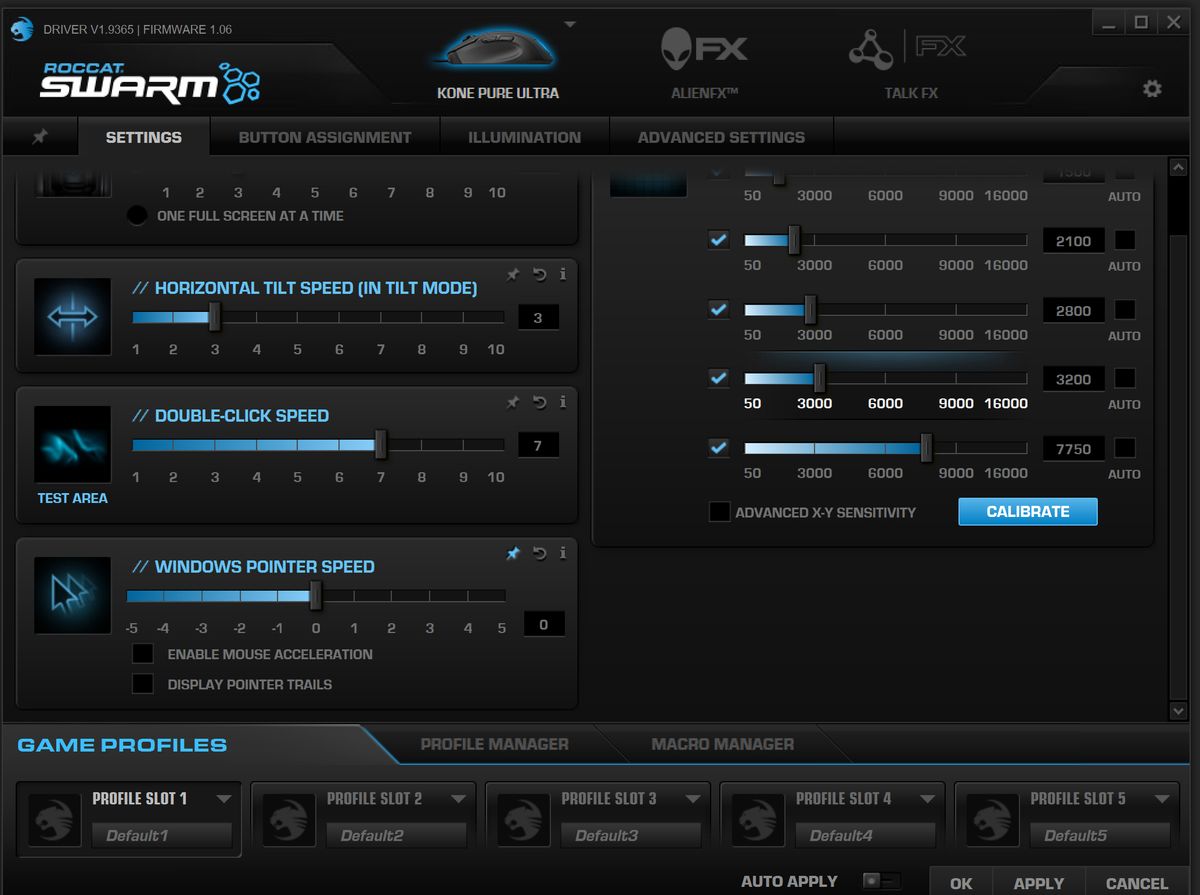Click the Cancel button
This screenshot has width=1200, height=895.
tap(1137, 883)
